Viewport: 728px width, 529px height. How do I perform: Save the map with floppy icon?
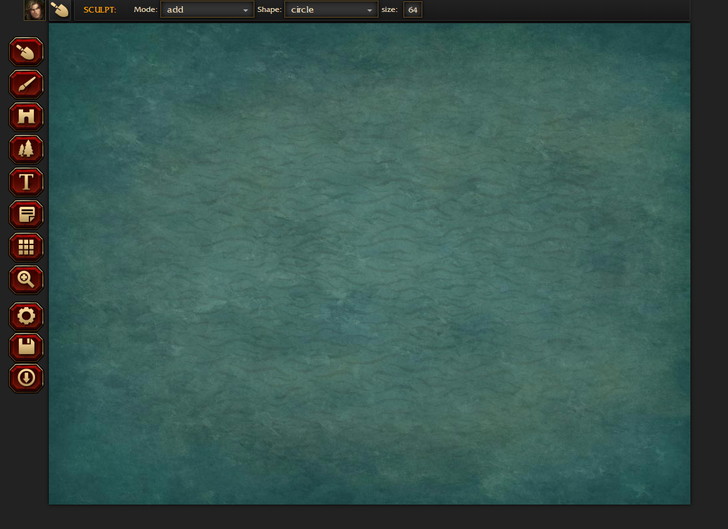pyautogui.click(x=26, y=347)
